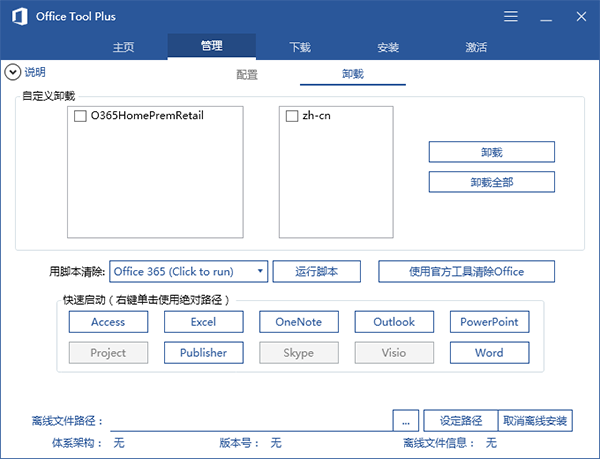The height and width of the screenshot is (459, 600).
Task: Select the 卸载 sub-tab
Action: point(353,74)
